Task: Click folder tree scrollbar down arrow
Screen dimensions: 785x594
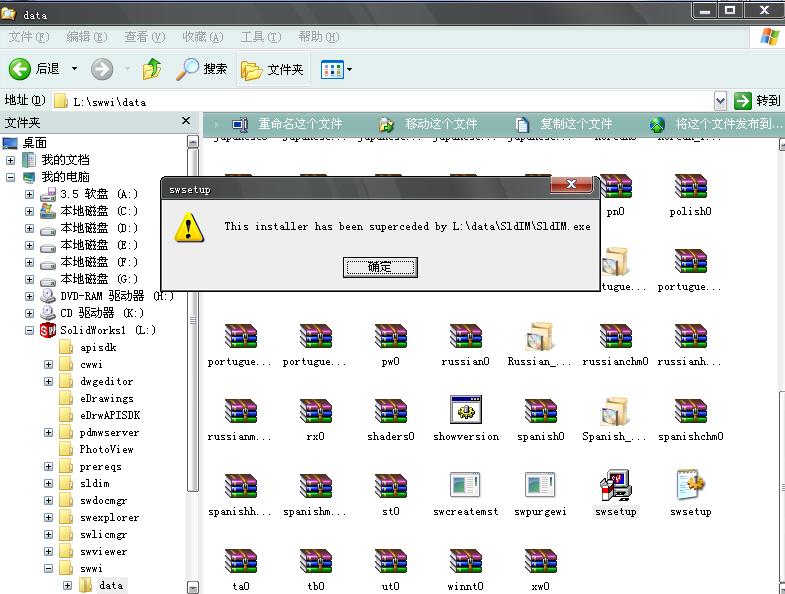Action: (x=193, y=587)
